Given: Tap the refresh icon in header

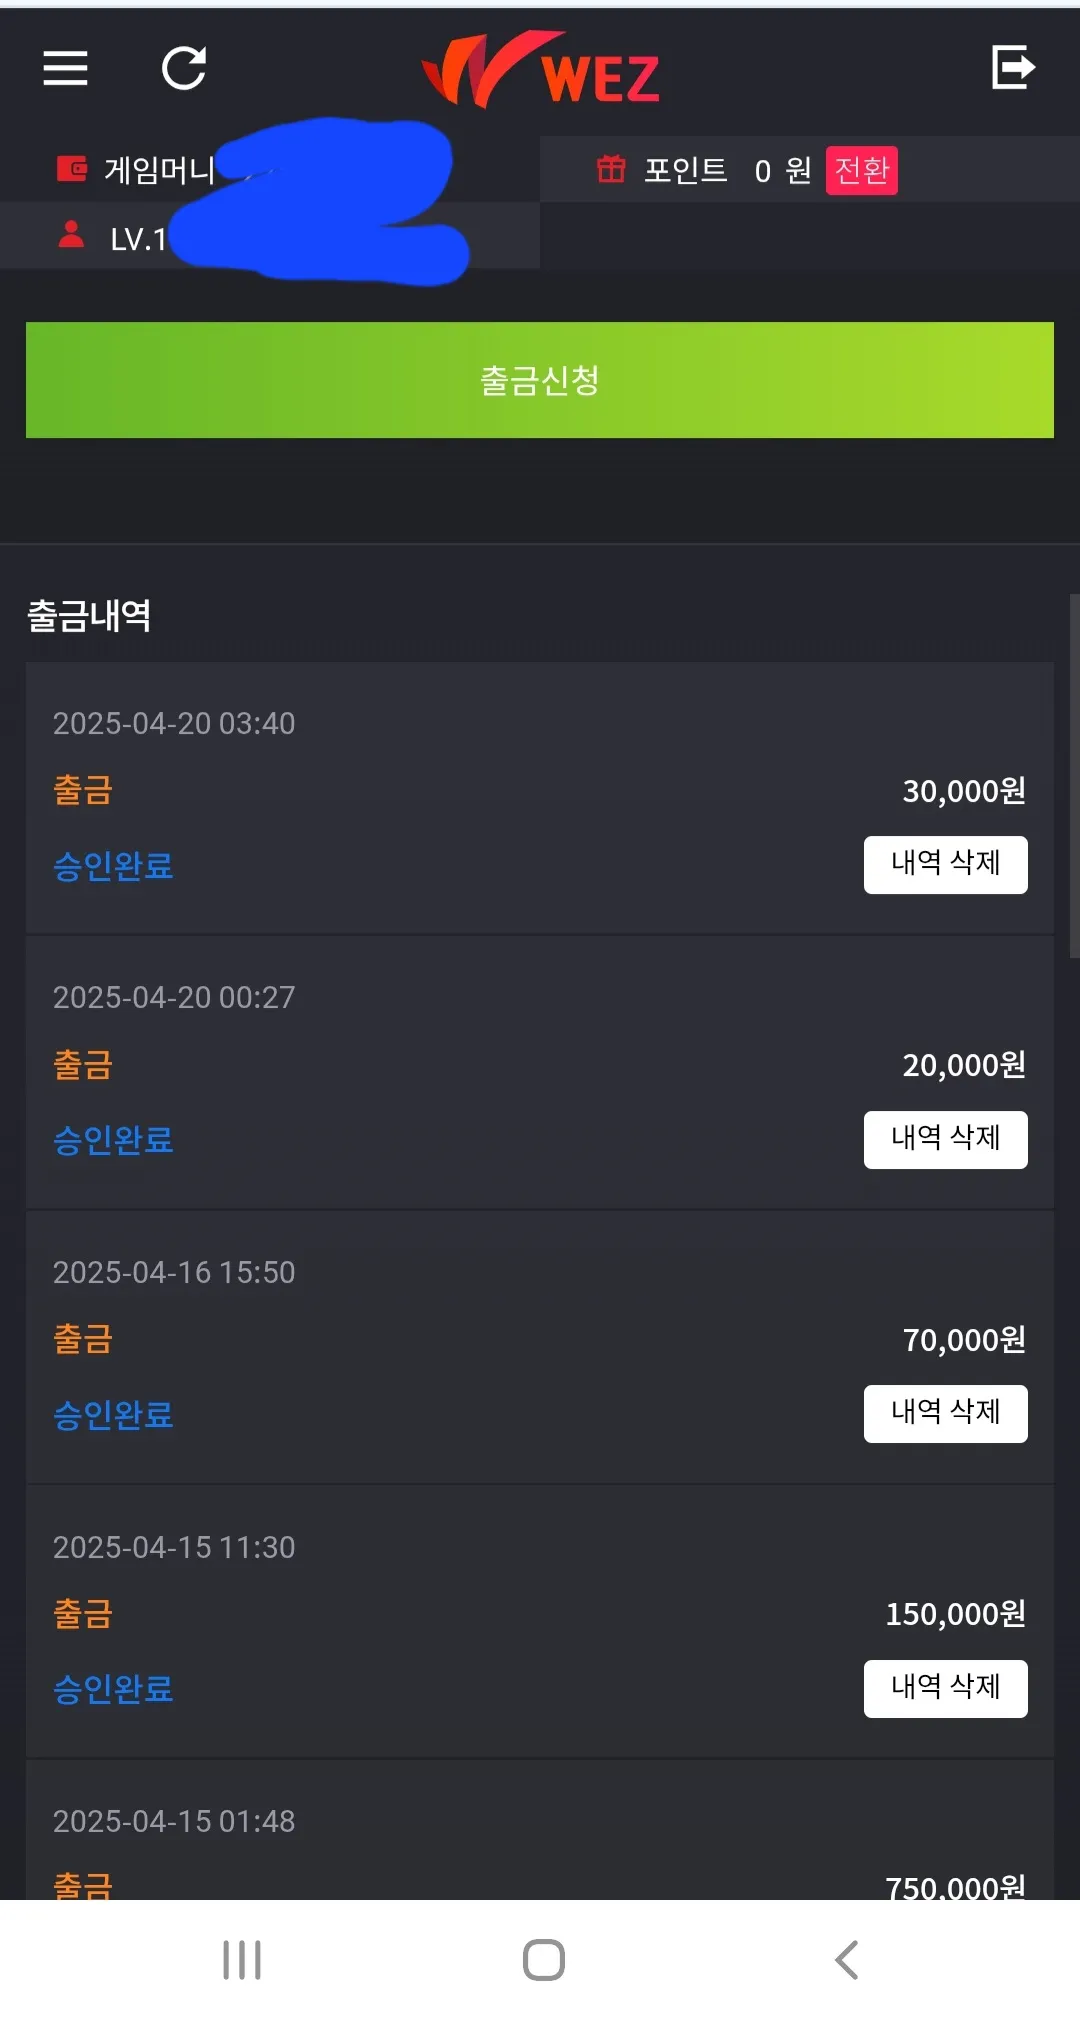Looking at the screenshot, I should coord(184,68).
